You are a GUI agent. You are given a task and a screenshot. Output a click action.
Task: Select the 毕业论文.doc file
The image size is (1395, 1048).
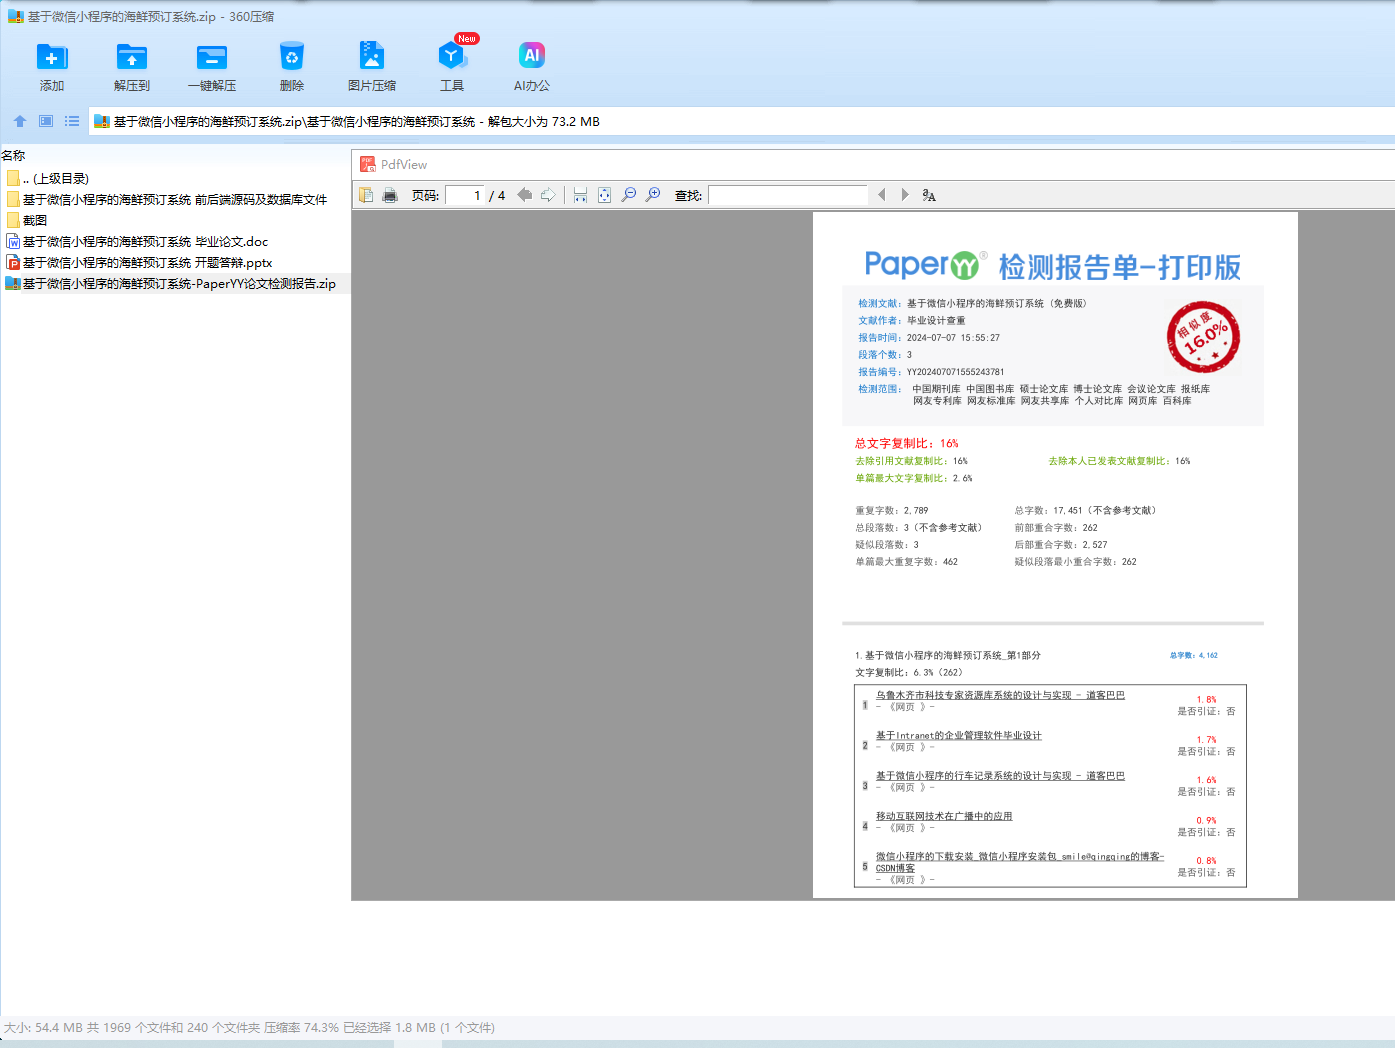(x=137, y=242)
